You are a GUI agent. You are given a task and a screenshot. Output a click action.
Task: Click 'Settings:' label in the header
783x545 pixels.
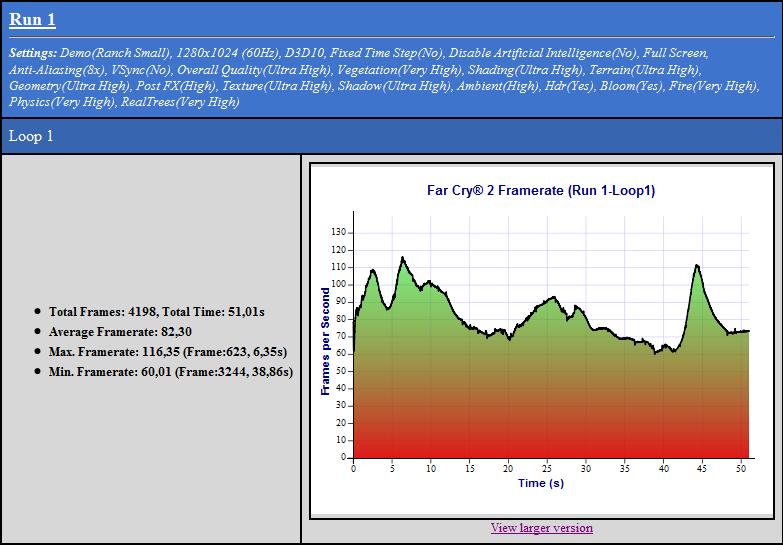tap(33, 53)
